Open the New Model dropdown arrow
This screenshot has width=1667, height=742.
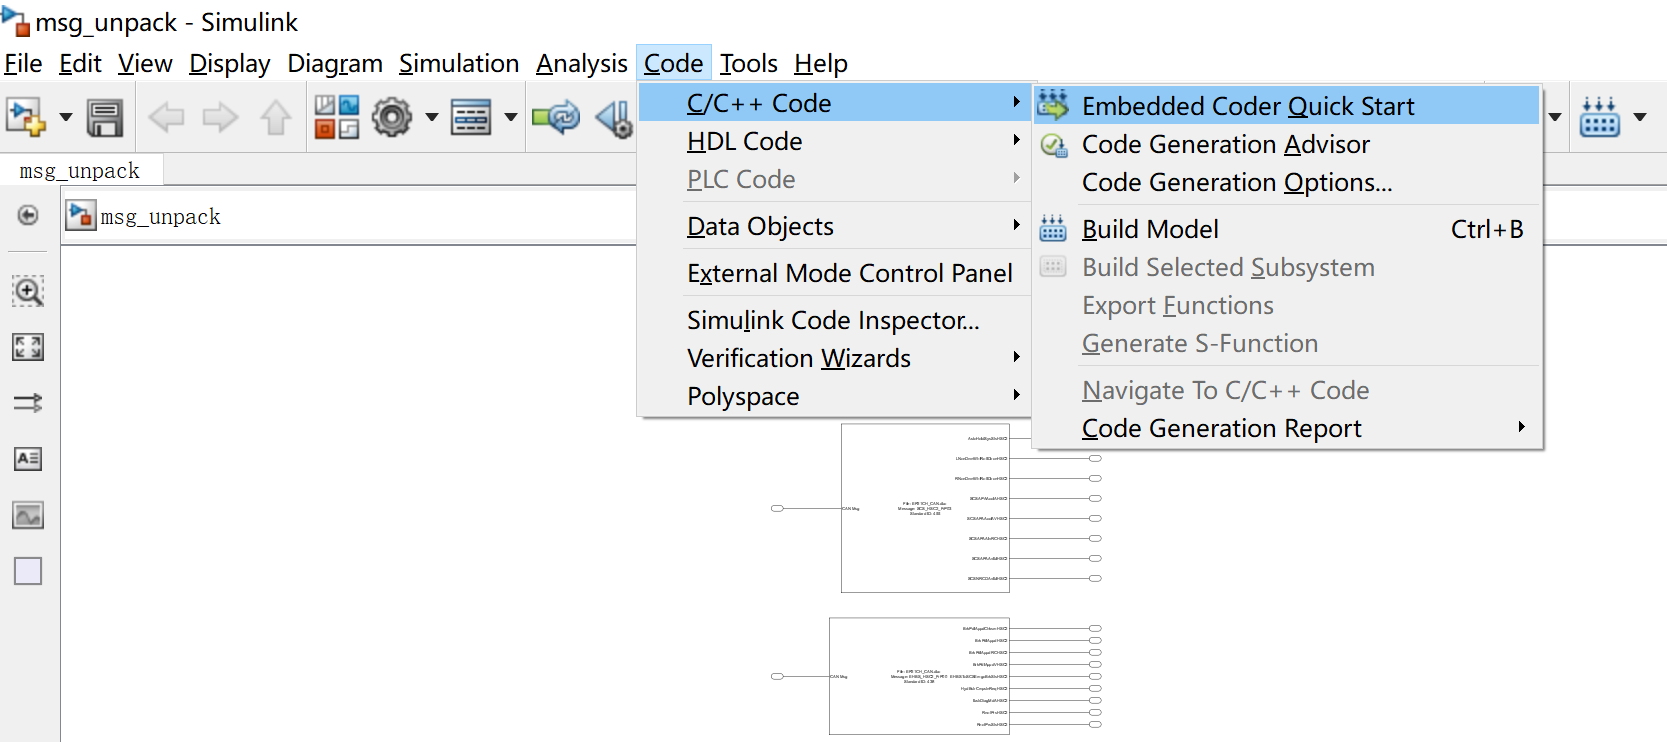(66, 117)
